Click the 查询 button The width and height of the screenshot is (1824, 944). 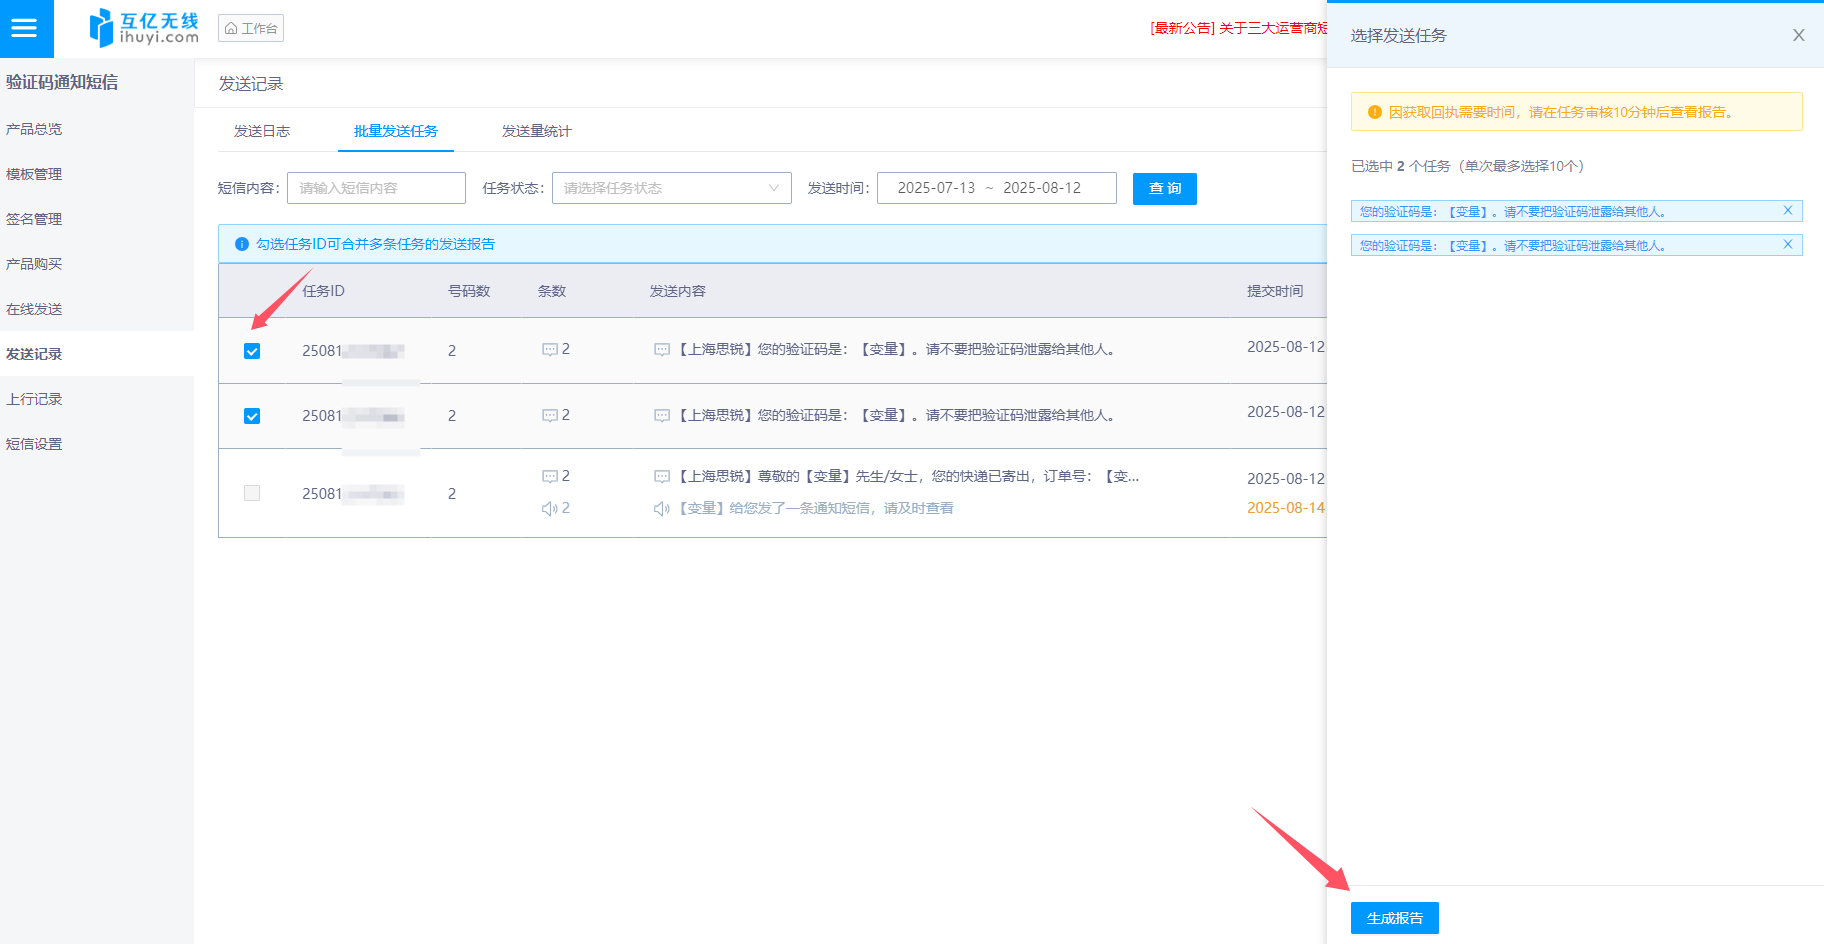tap(1164, 188)
